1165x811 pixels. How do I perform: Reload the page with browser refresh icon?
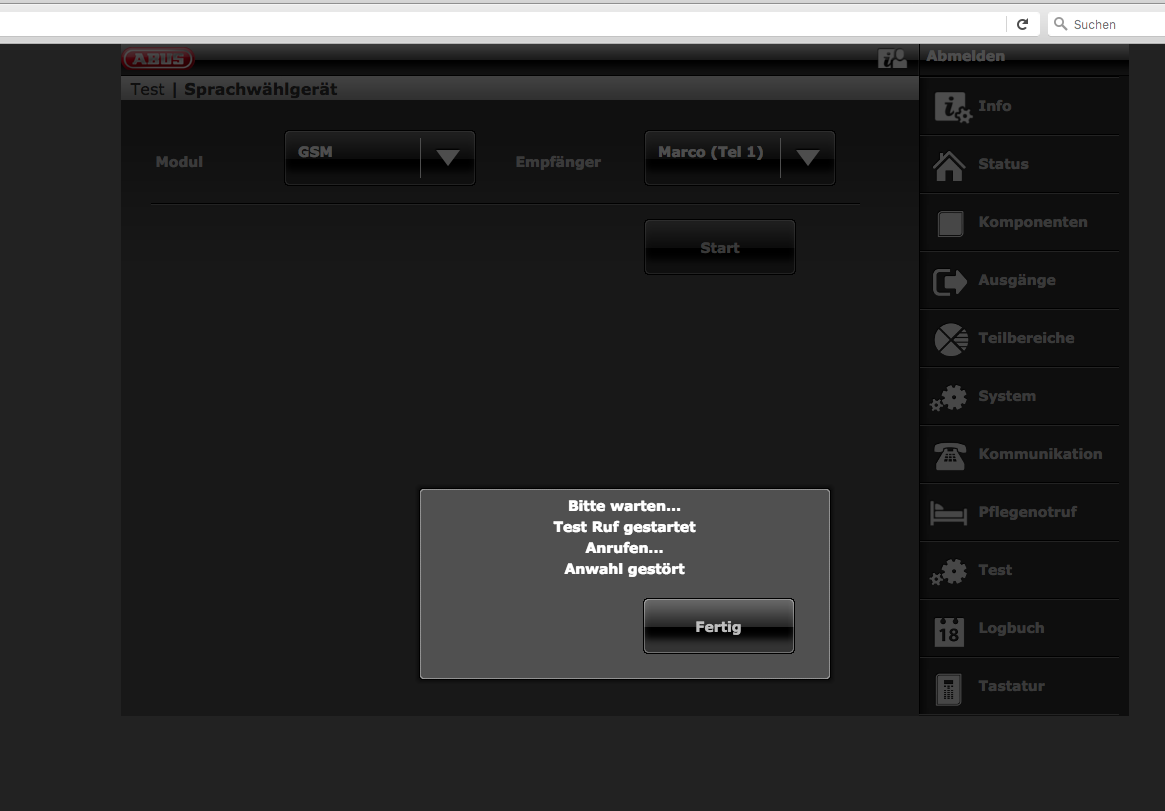(1022, 24)
